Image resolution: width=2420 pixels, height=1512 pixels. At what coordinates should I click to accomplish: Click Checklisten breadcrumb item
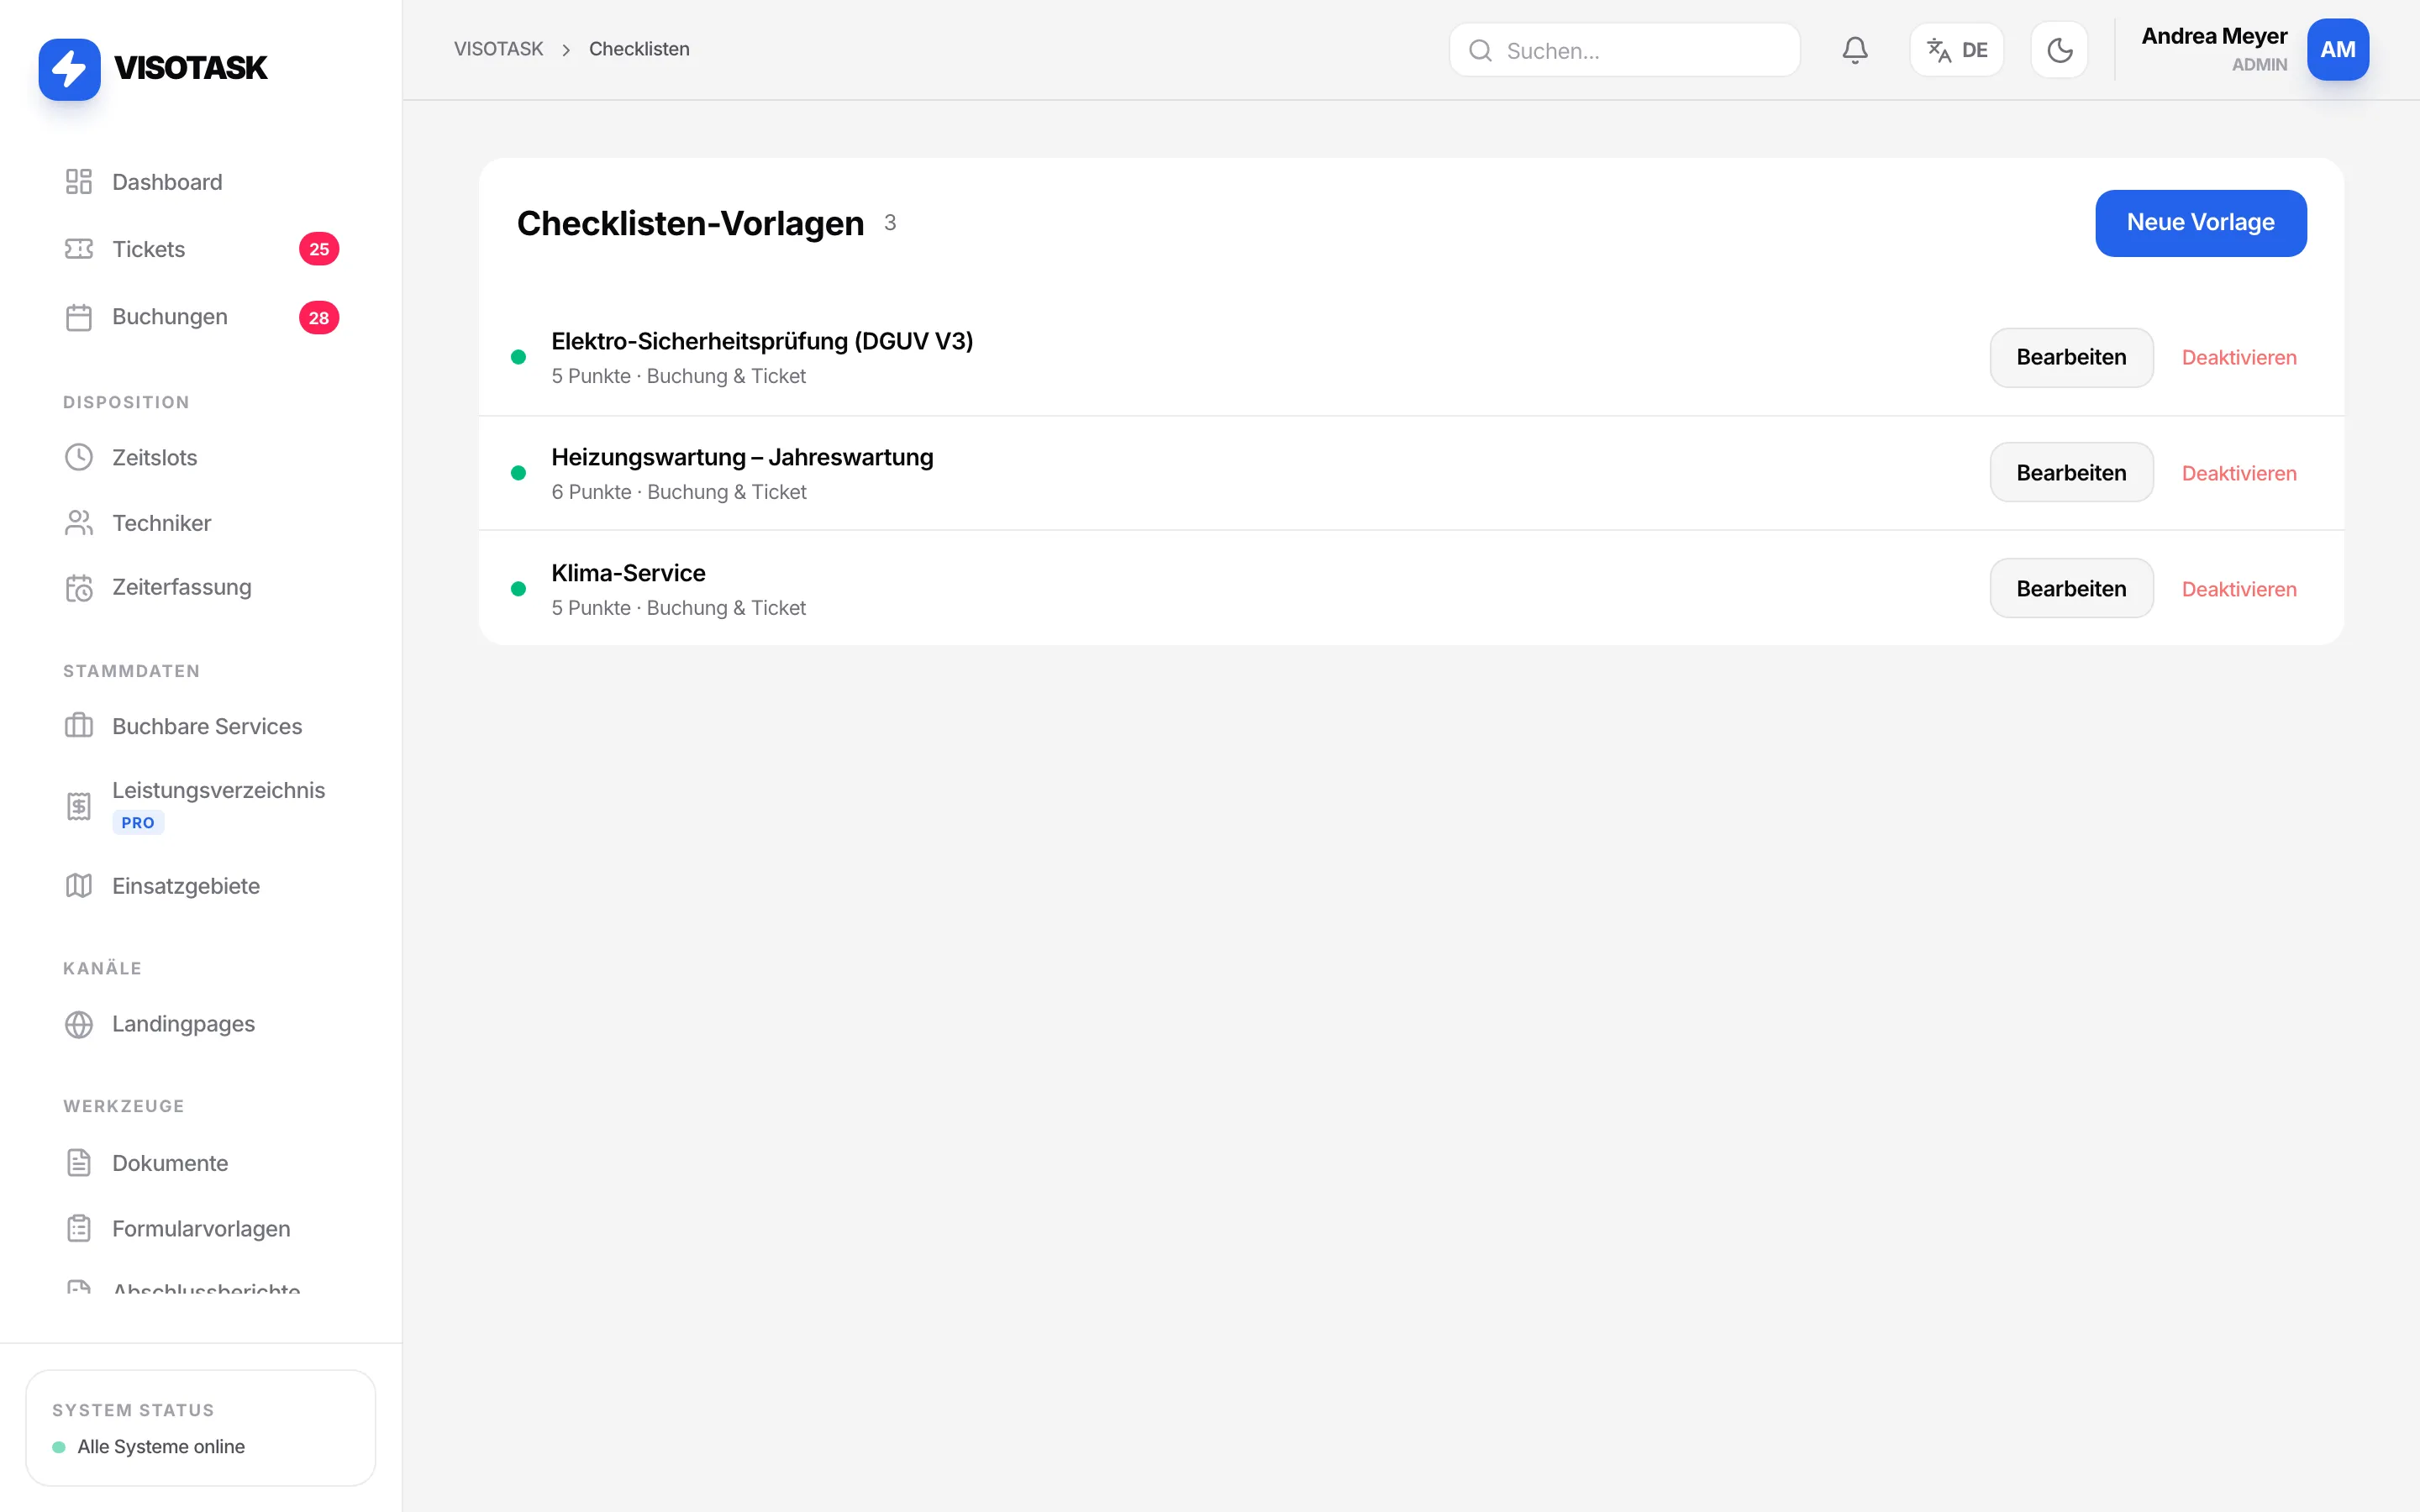[x=639, y=49]
